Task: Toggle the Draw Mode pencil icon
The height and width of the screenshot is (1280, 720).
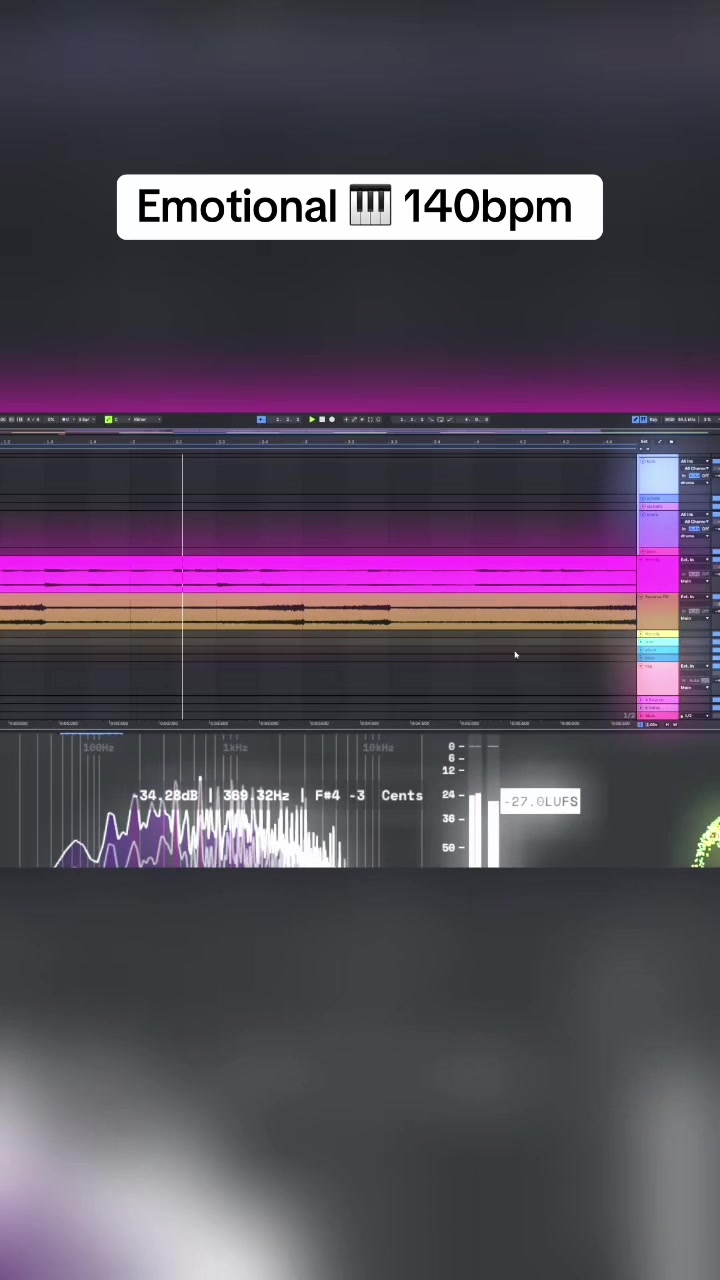Action: [635, 419]
